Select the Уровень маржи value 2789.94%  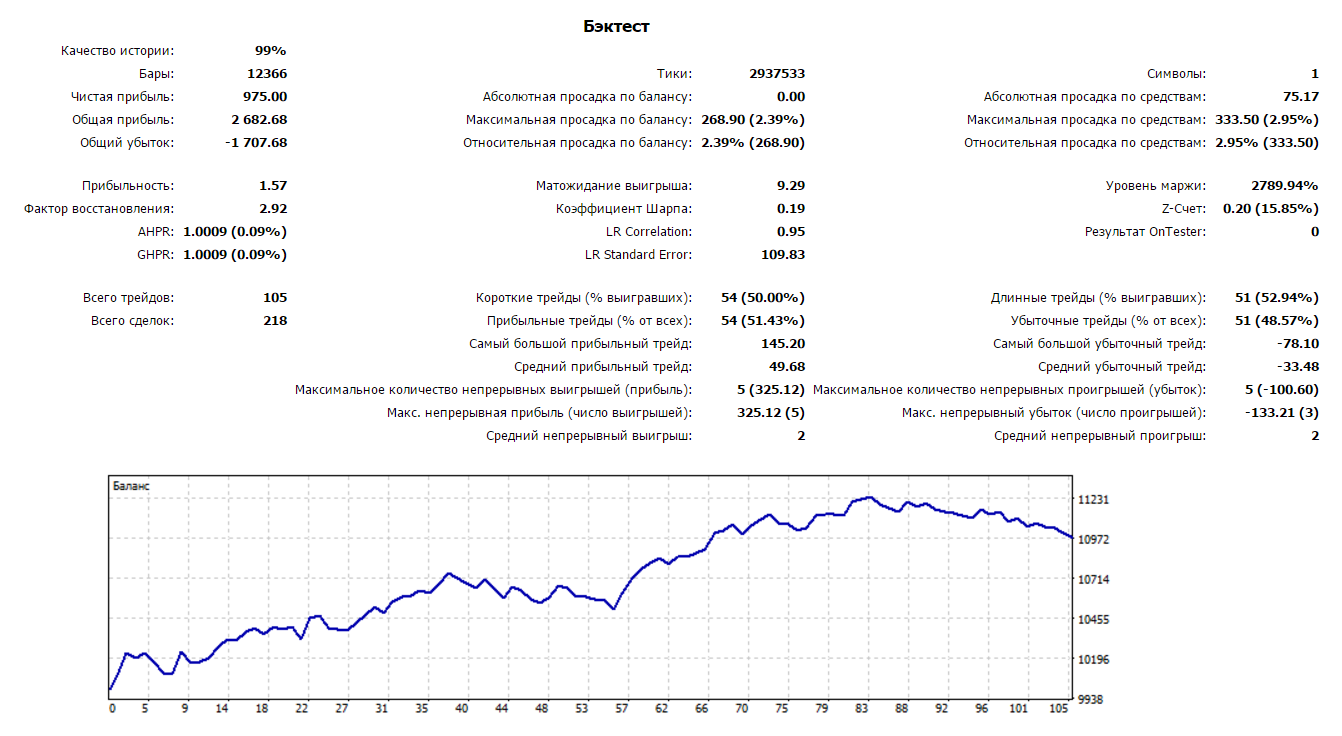coord(1285,186)
